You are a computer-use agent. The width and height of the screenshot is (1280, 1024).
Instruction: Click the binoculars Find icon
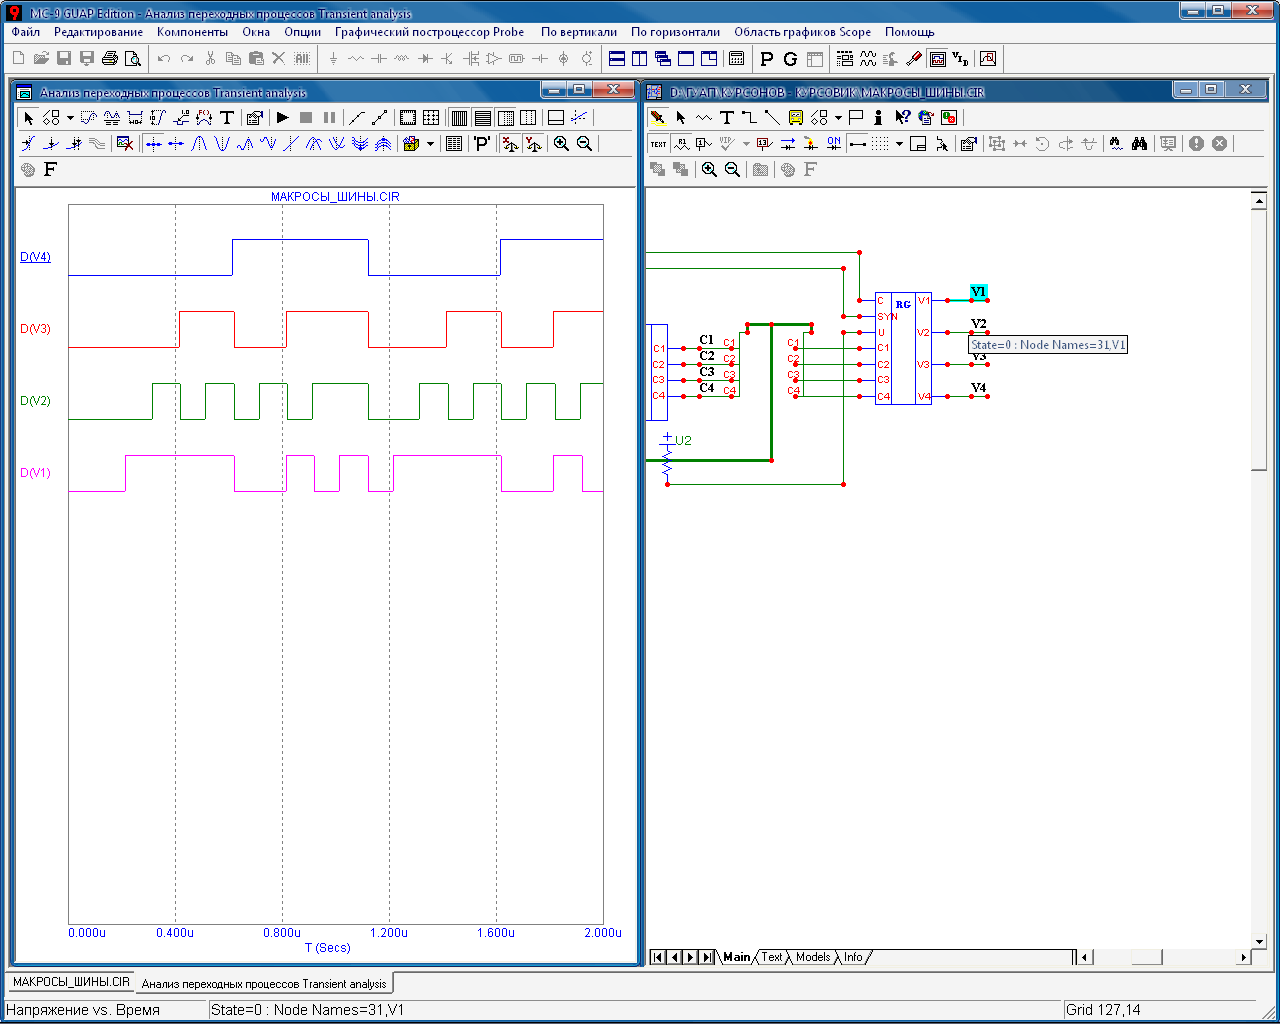(1139, 144)
